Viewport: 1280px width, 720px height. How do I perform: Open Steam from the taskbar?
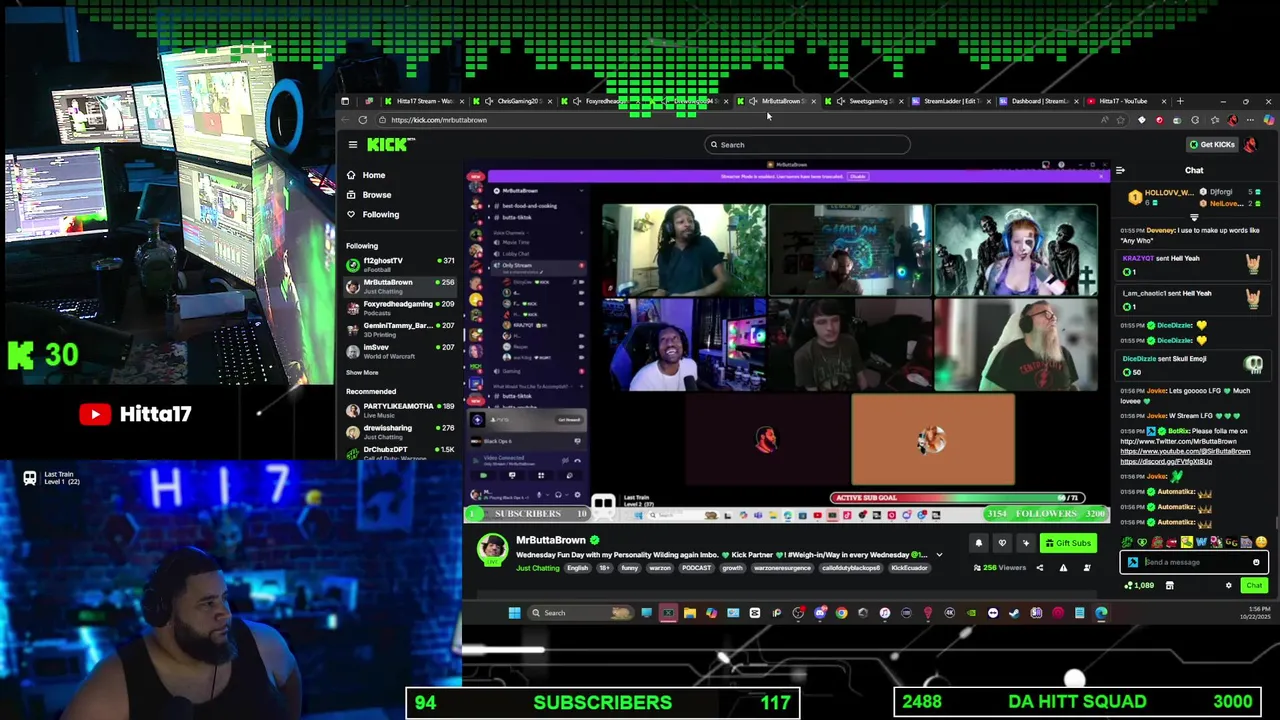coord(1015,613)
